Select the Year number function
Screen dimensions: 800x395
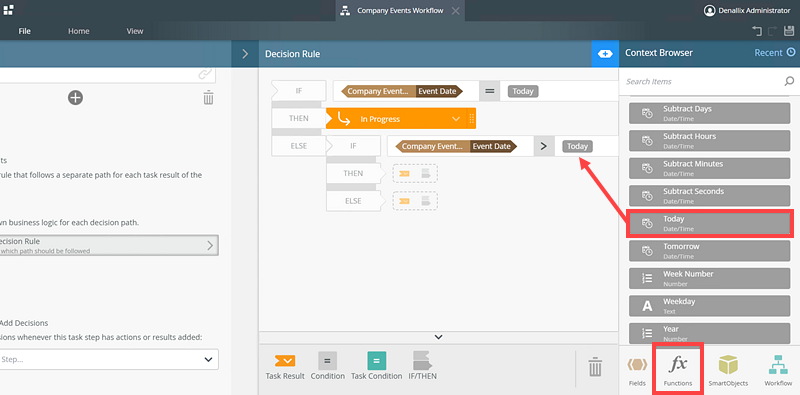coord(709,333)
